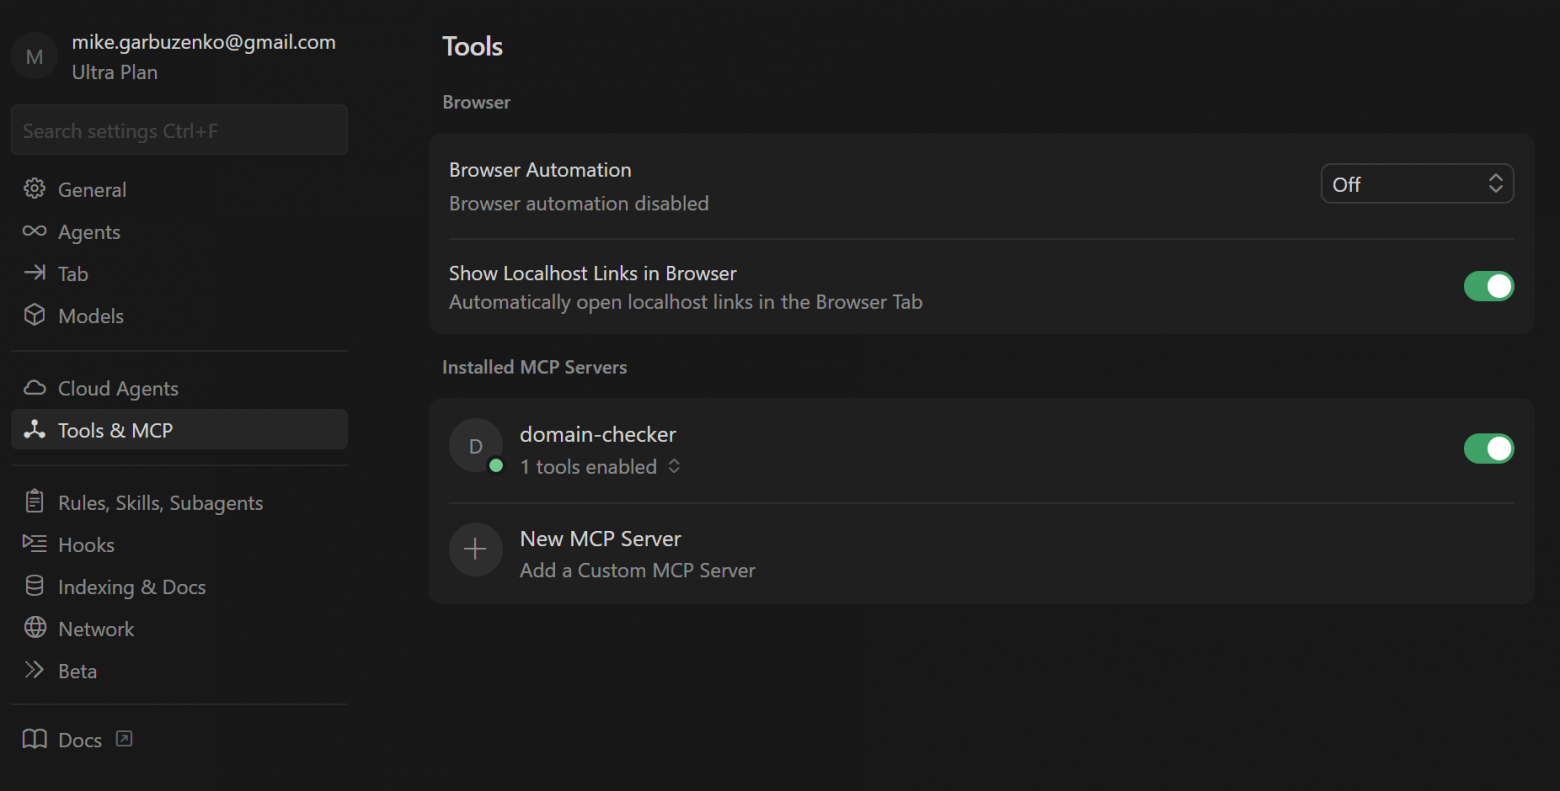Open Rules, Skills, Subagents settings
Viewport: 1560px width, 791px height.
coord(160,503)
